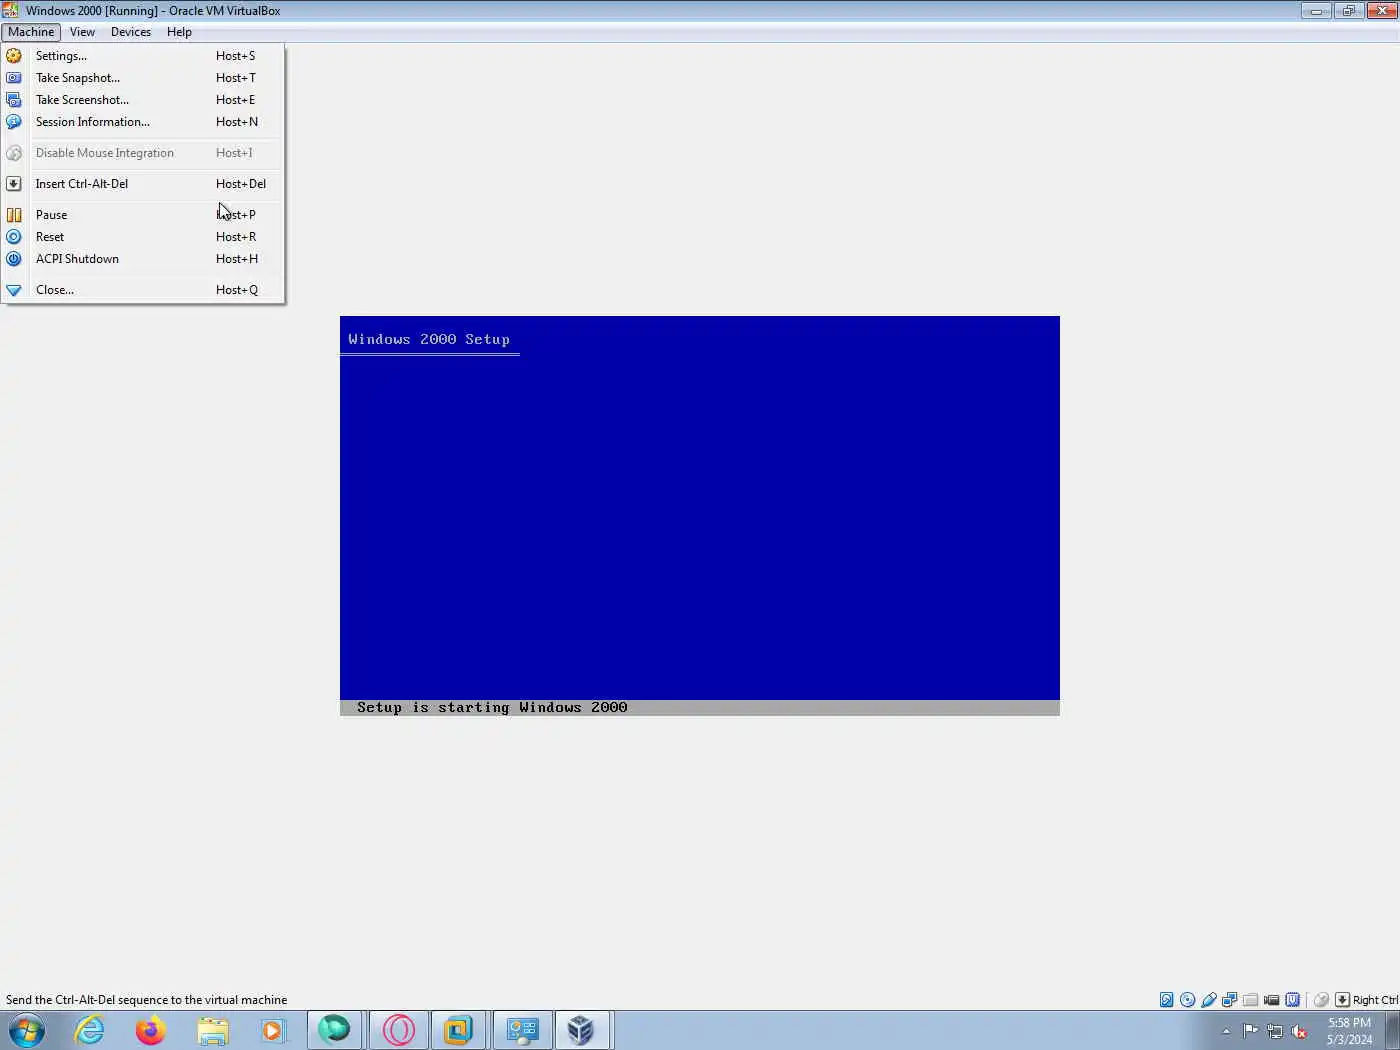Open the network tray icon
This screenshot has height=1050, width=1400.
click(1275, 1031)
